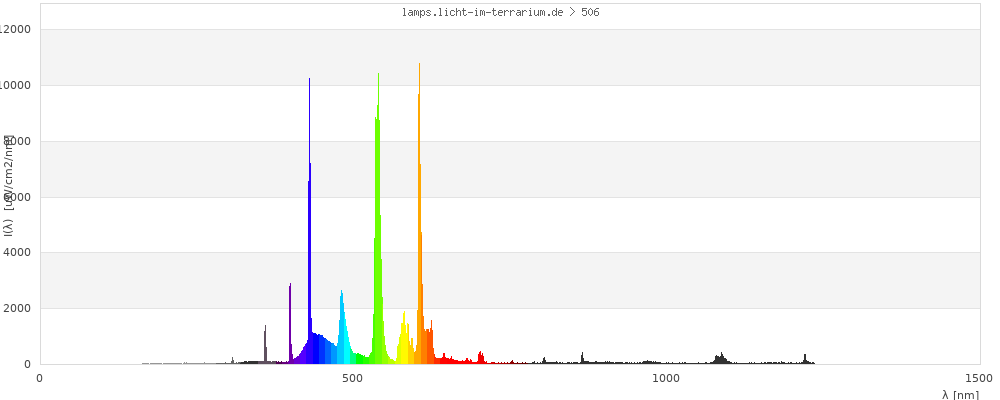Screen dimensions: 1000x400
Task: Click the 'λ [nm]' x-axis title
Action: [960, 394]
